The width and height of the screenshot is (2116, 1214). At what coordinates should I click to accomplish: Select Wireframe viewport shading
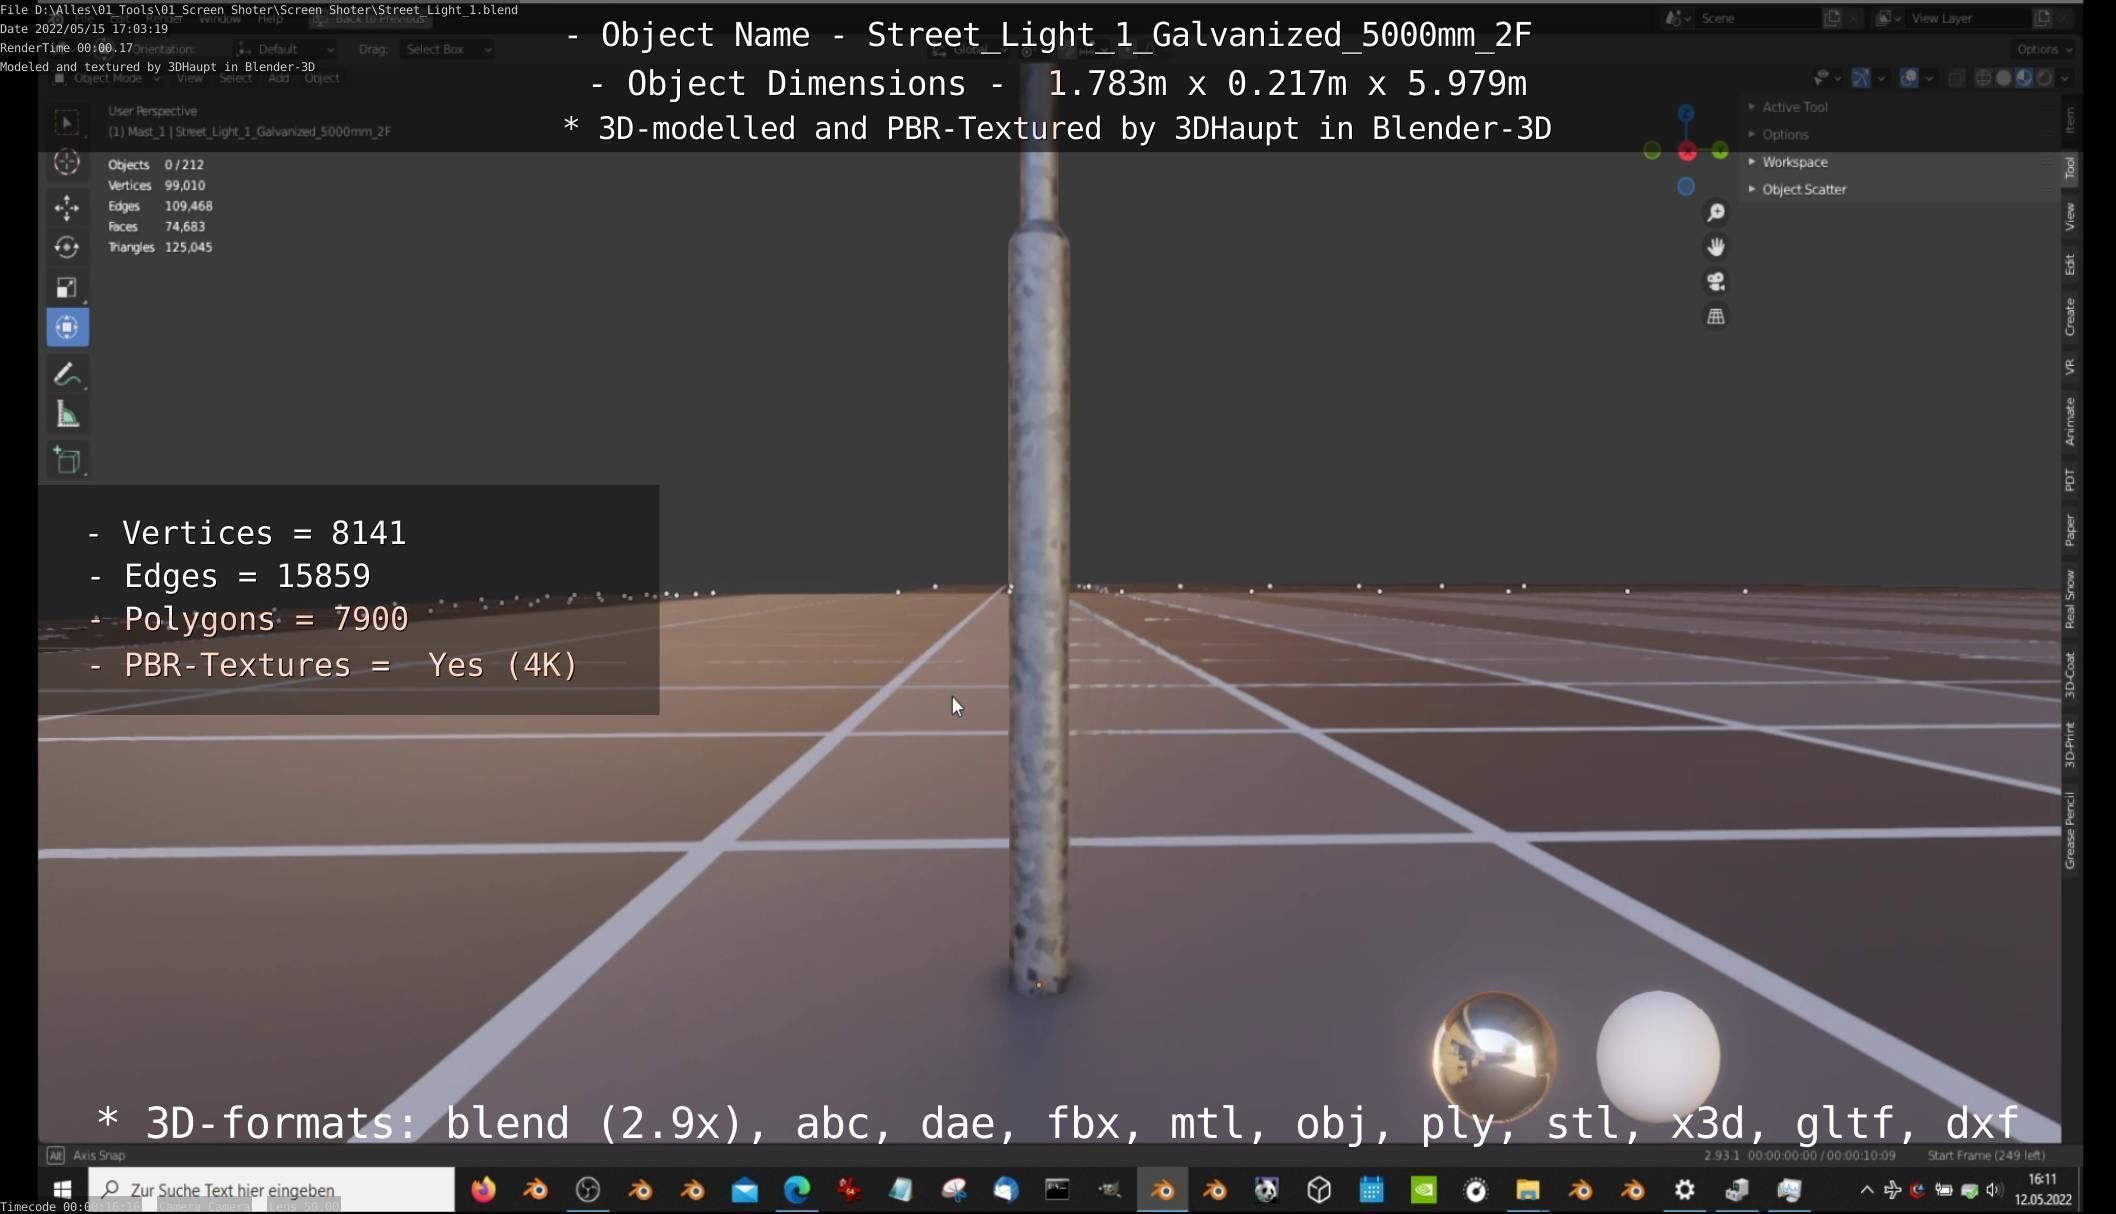[1982, 78]
